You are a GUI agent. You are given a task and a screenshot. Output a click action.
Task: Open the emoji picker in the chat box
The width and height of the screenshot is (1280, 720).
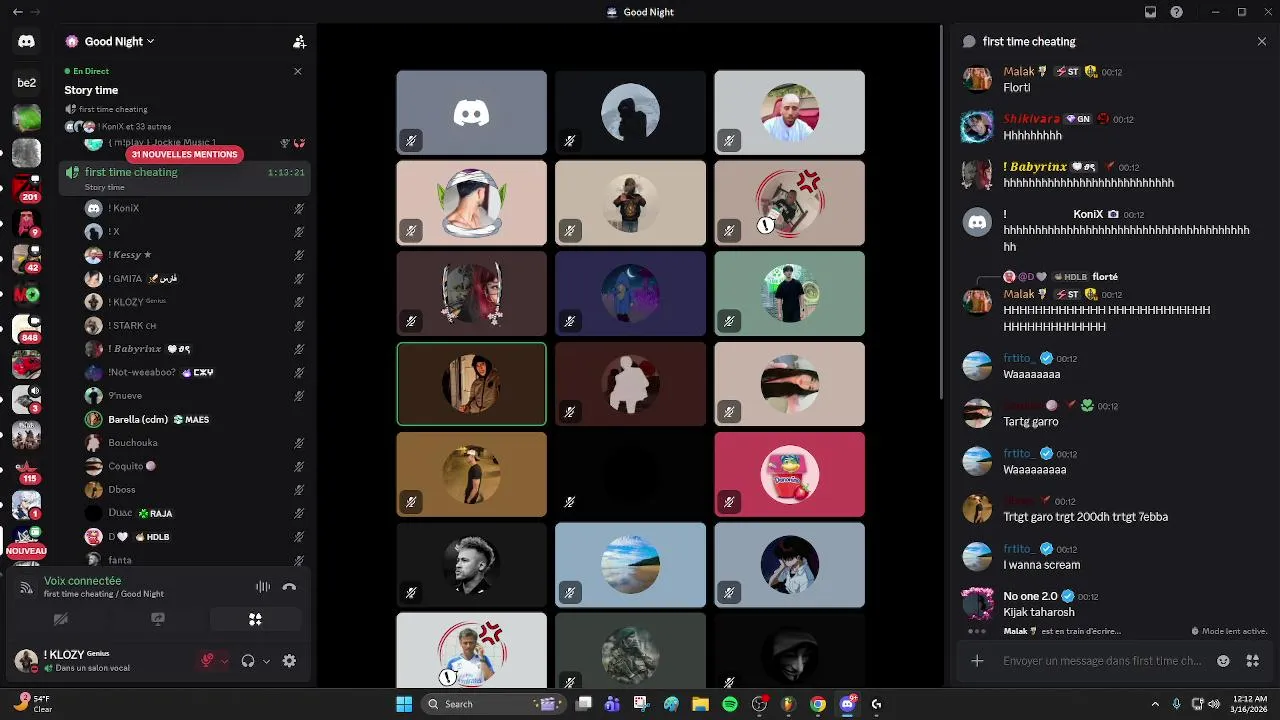1223,661
